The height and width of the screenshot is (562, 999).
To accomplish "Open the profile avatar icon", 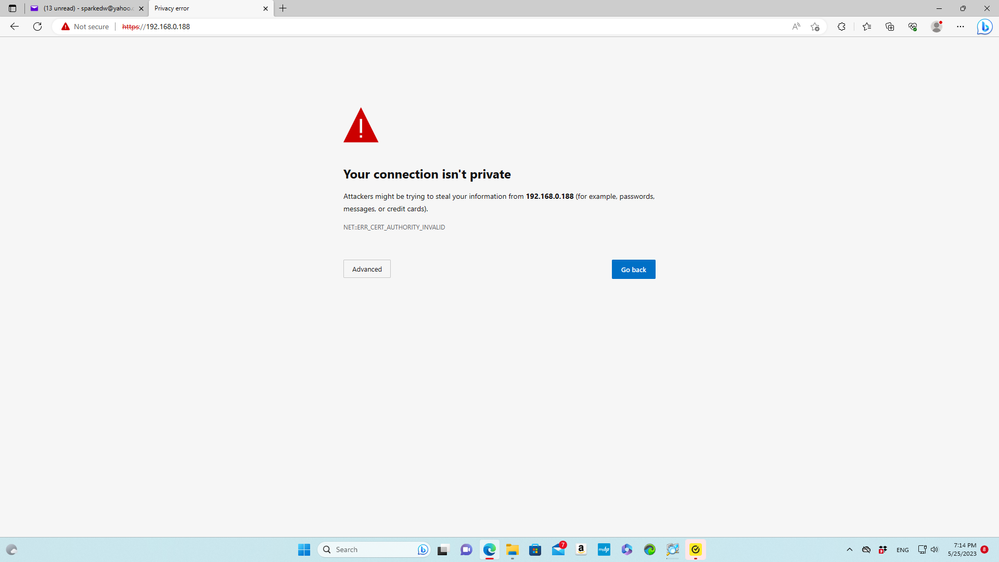I will click(x=936, y=27).
